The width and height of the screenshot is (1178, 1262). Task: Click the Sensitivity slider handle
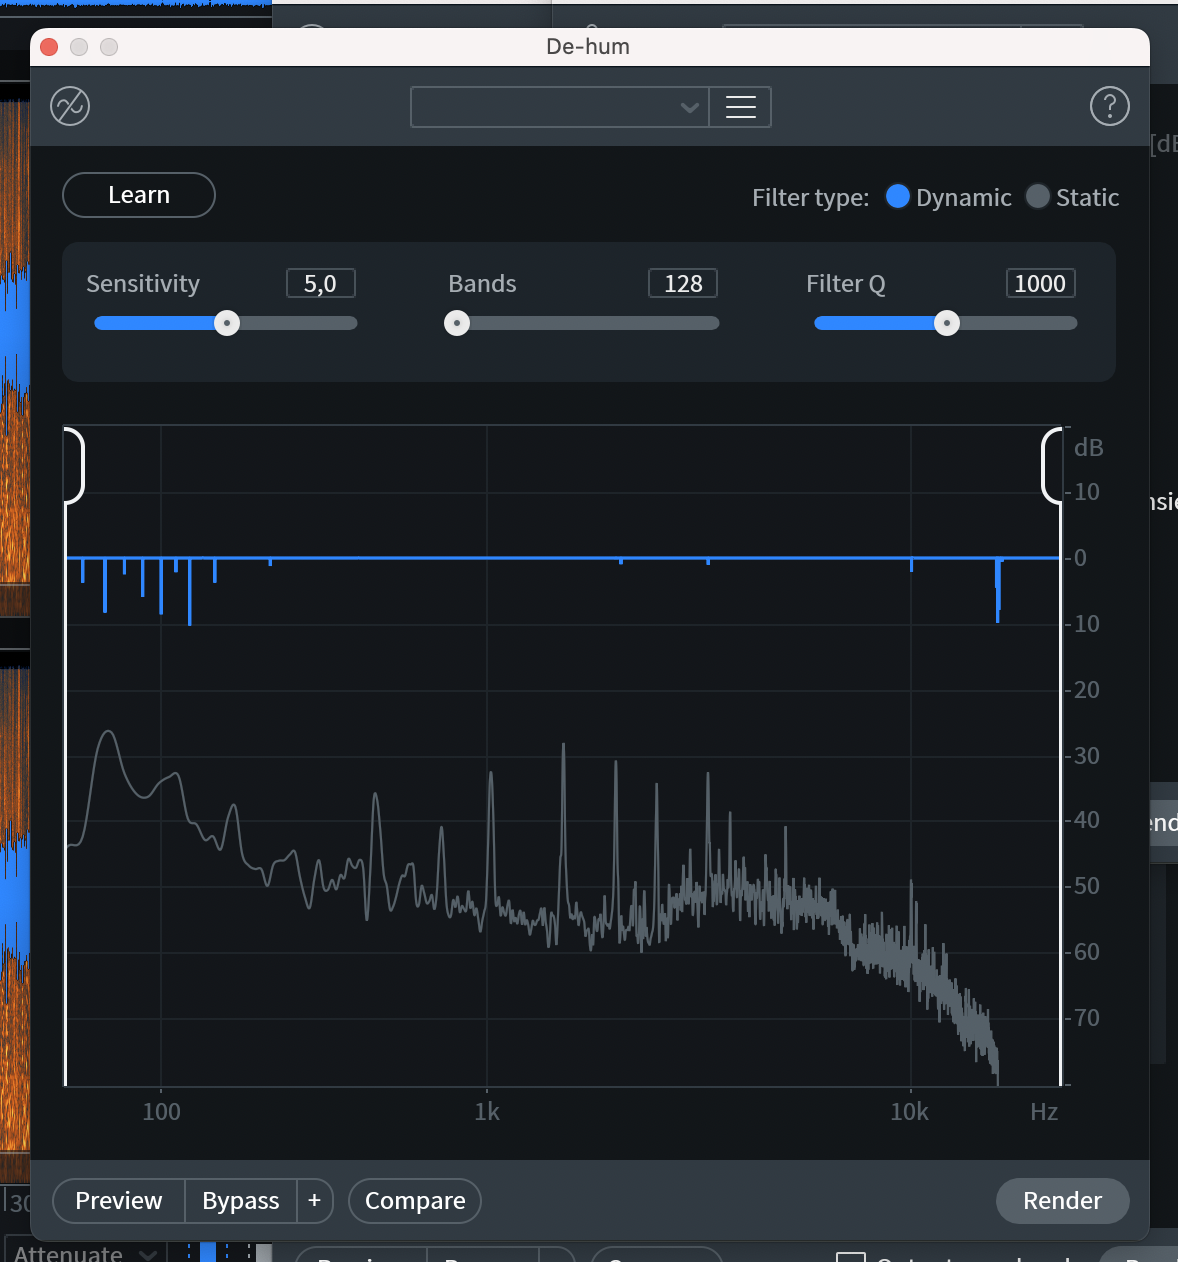227,323
